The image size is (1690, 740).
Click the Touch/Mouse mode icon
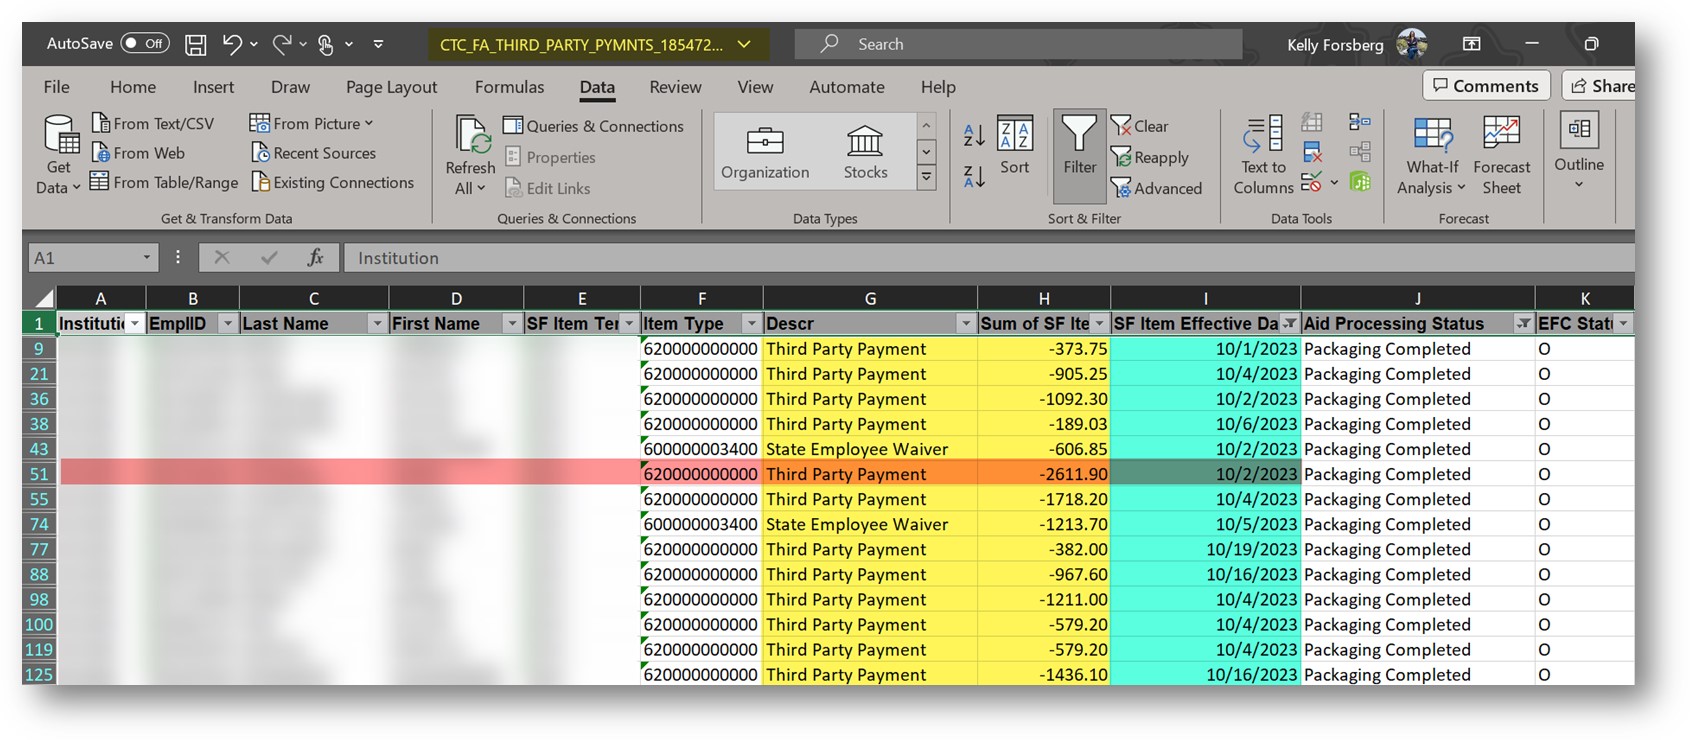tap(326, 44)
